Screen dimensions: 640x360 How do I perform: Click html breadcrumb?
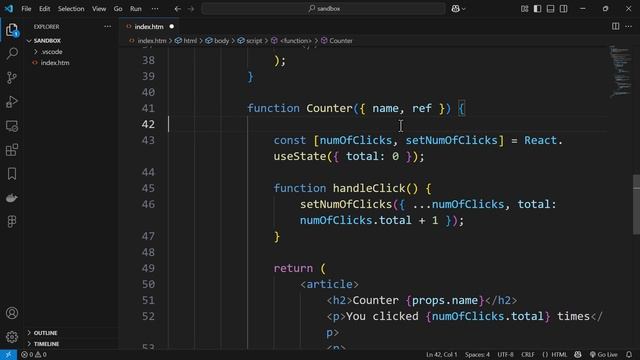190,41
